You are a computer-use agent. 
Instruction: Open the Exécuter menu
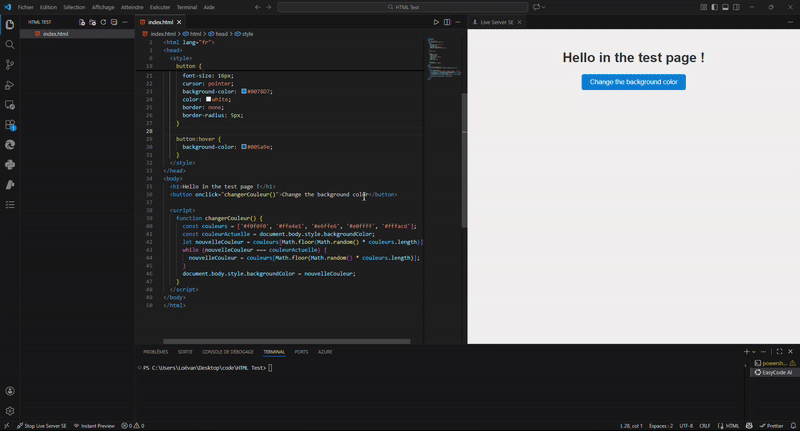pos(160,7)
